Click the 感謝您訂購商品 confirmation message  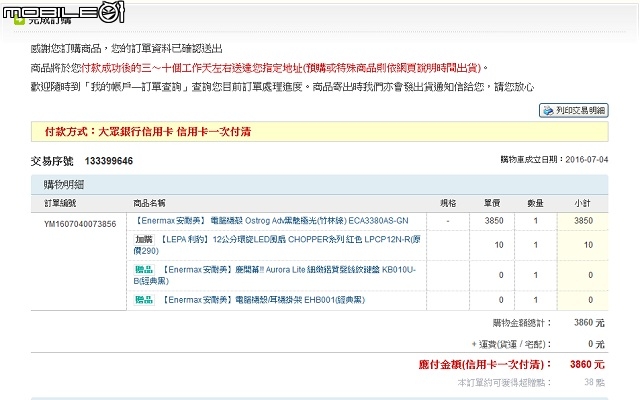pos(127,49)
